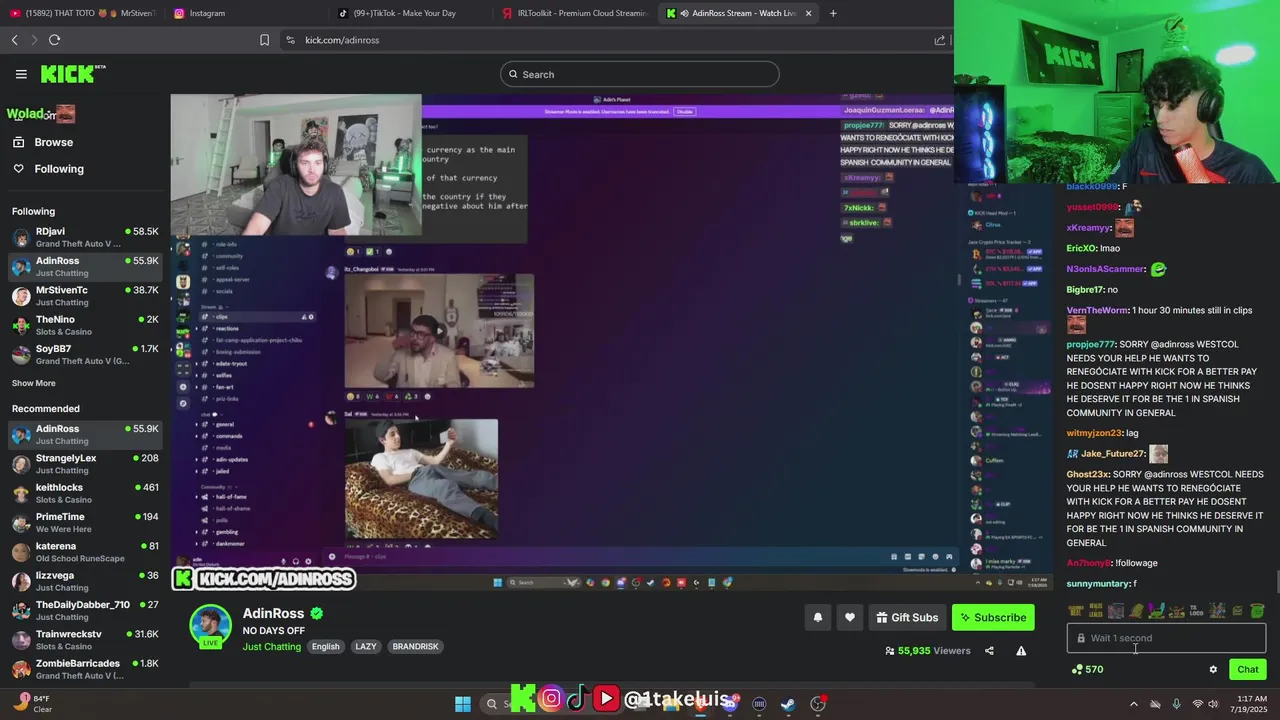
Task: Pick the TA LOCO quick emote
Action: point(1196,611)
